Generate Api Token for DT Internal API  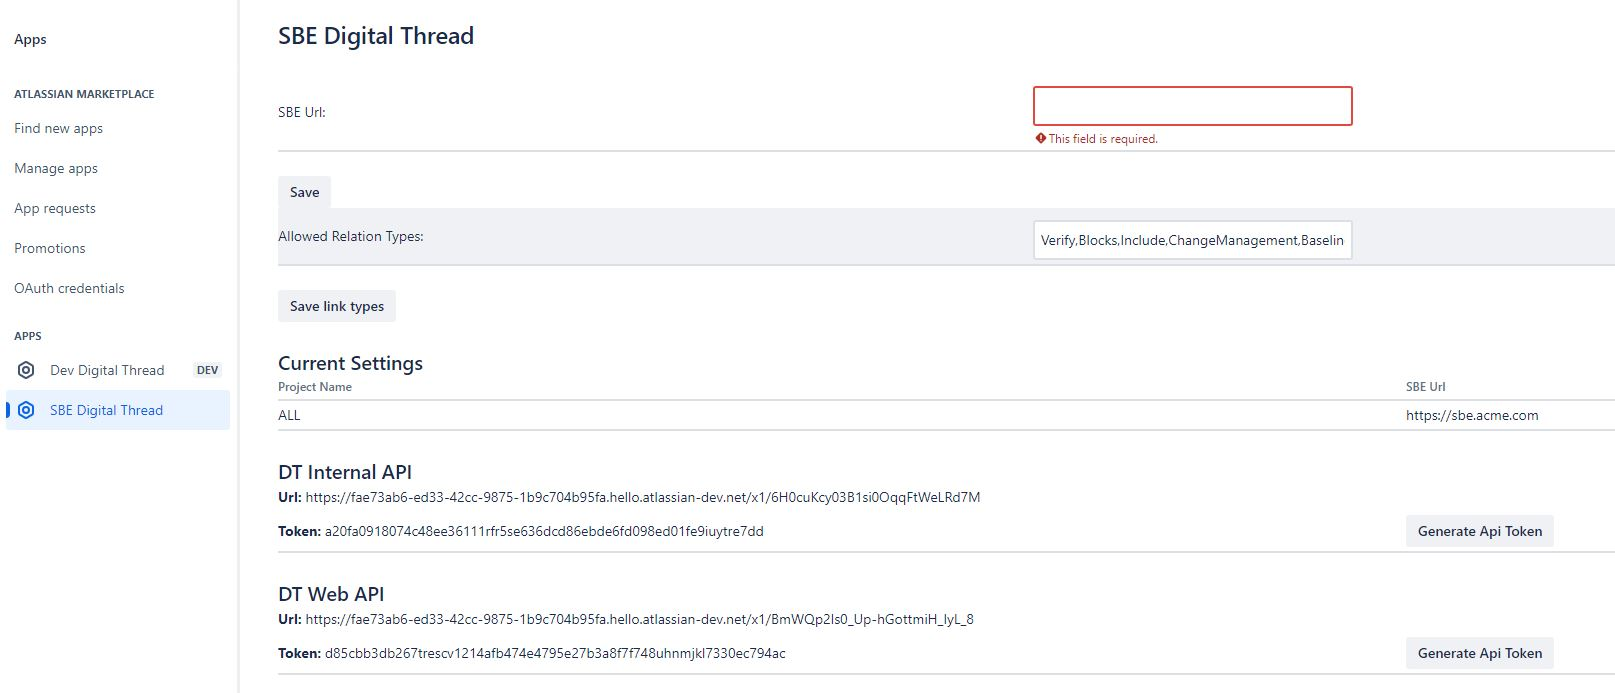point(1480,531)
